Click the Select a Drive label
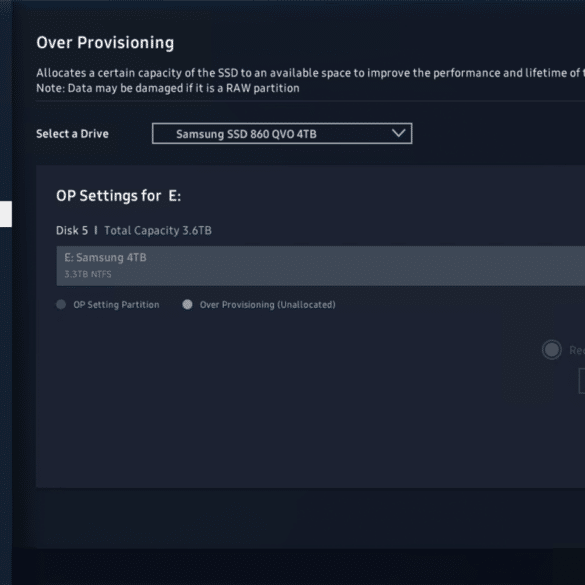The height and width of the screenshot is (585, 585). click(x=72, y=134)
